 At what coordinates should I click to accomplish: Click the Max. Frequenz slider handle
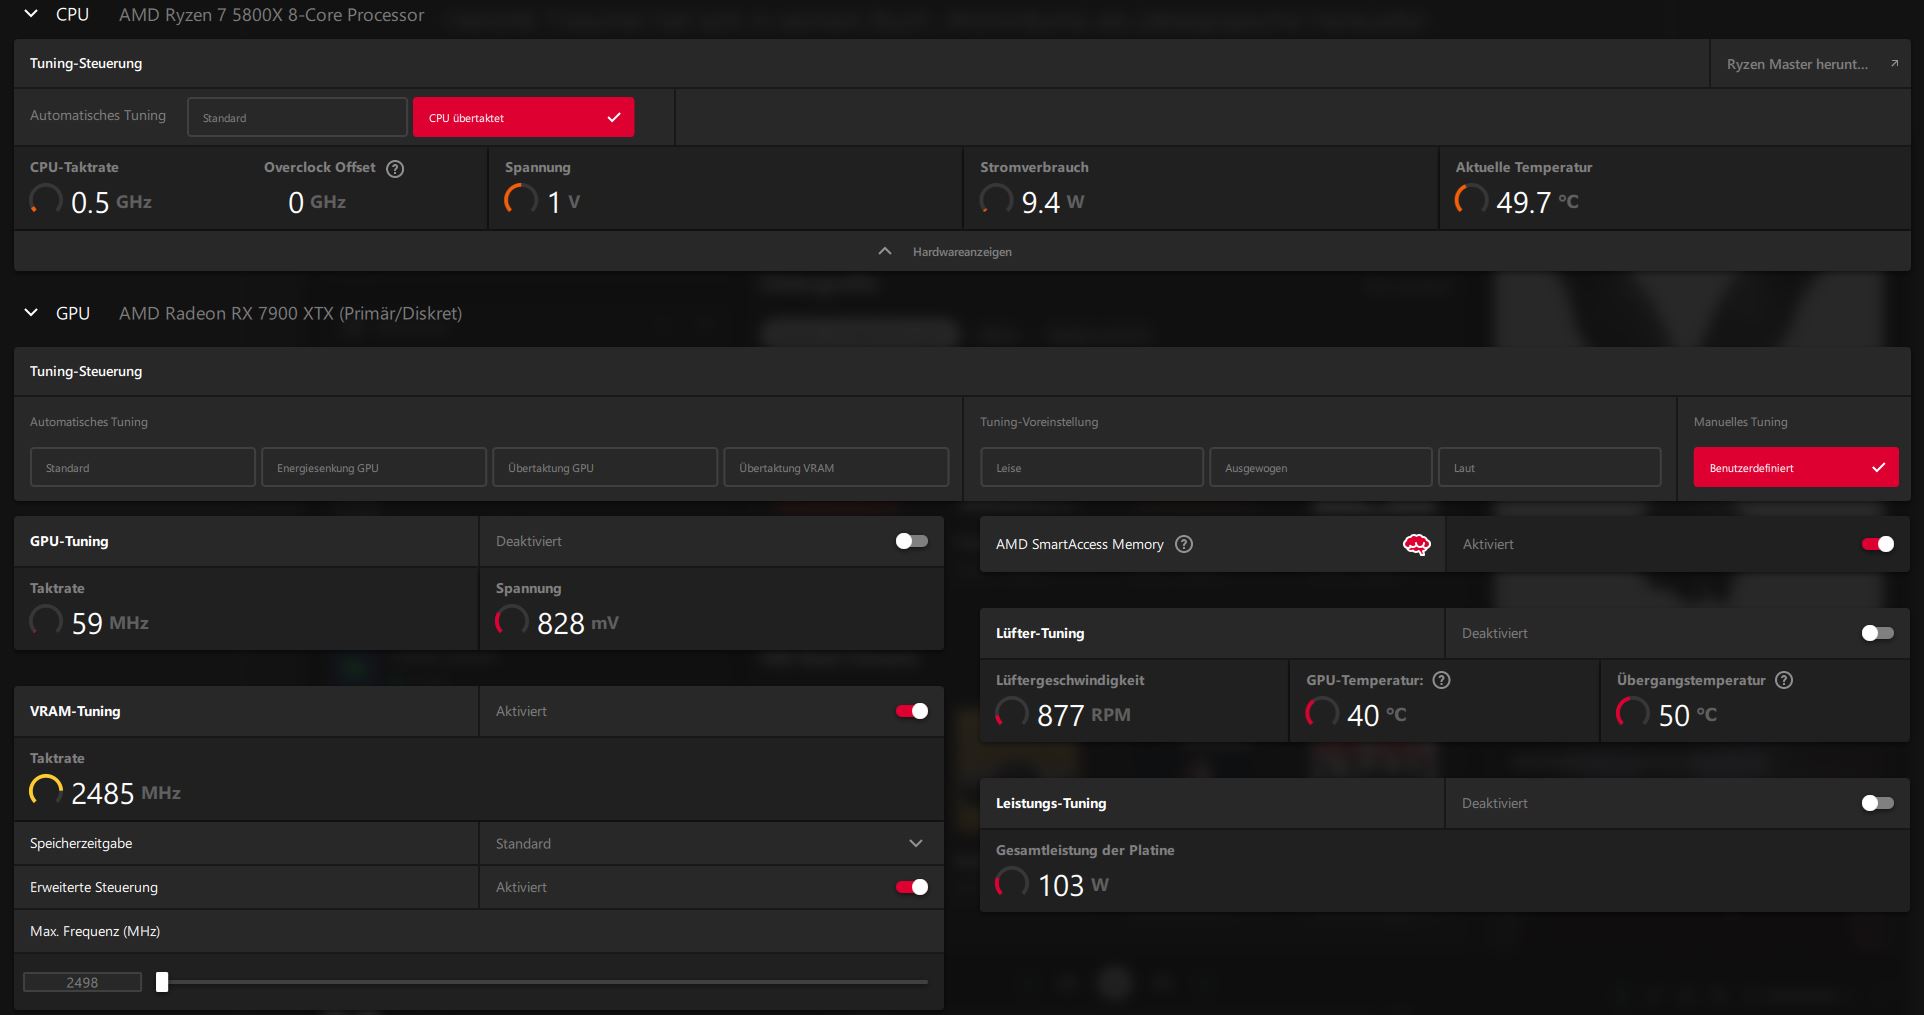(x=162, y=982)
